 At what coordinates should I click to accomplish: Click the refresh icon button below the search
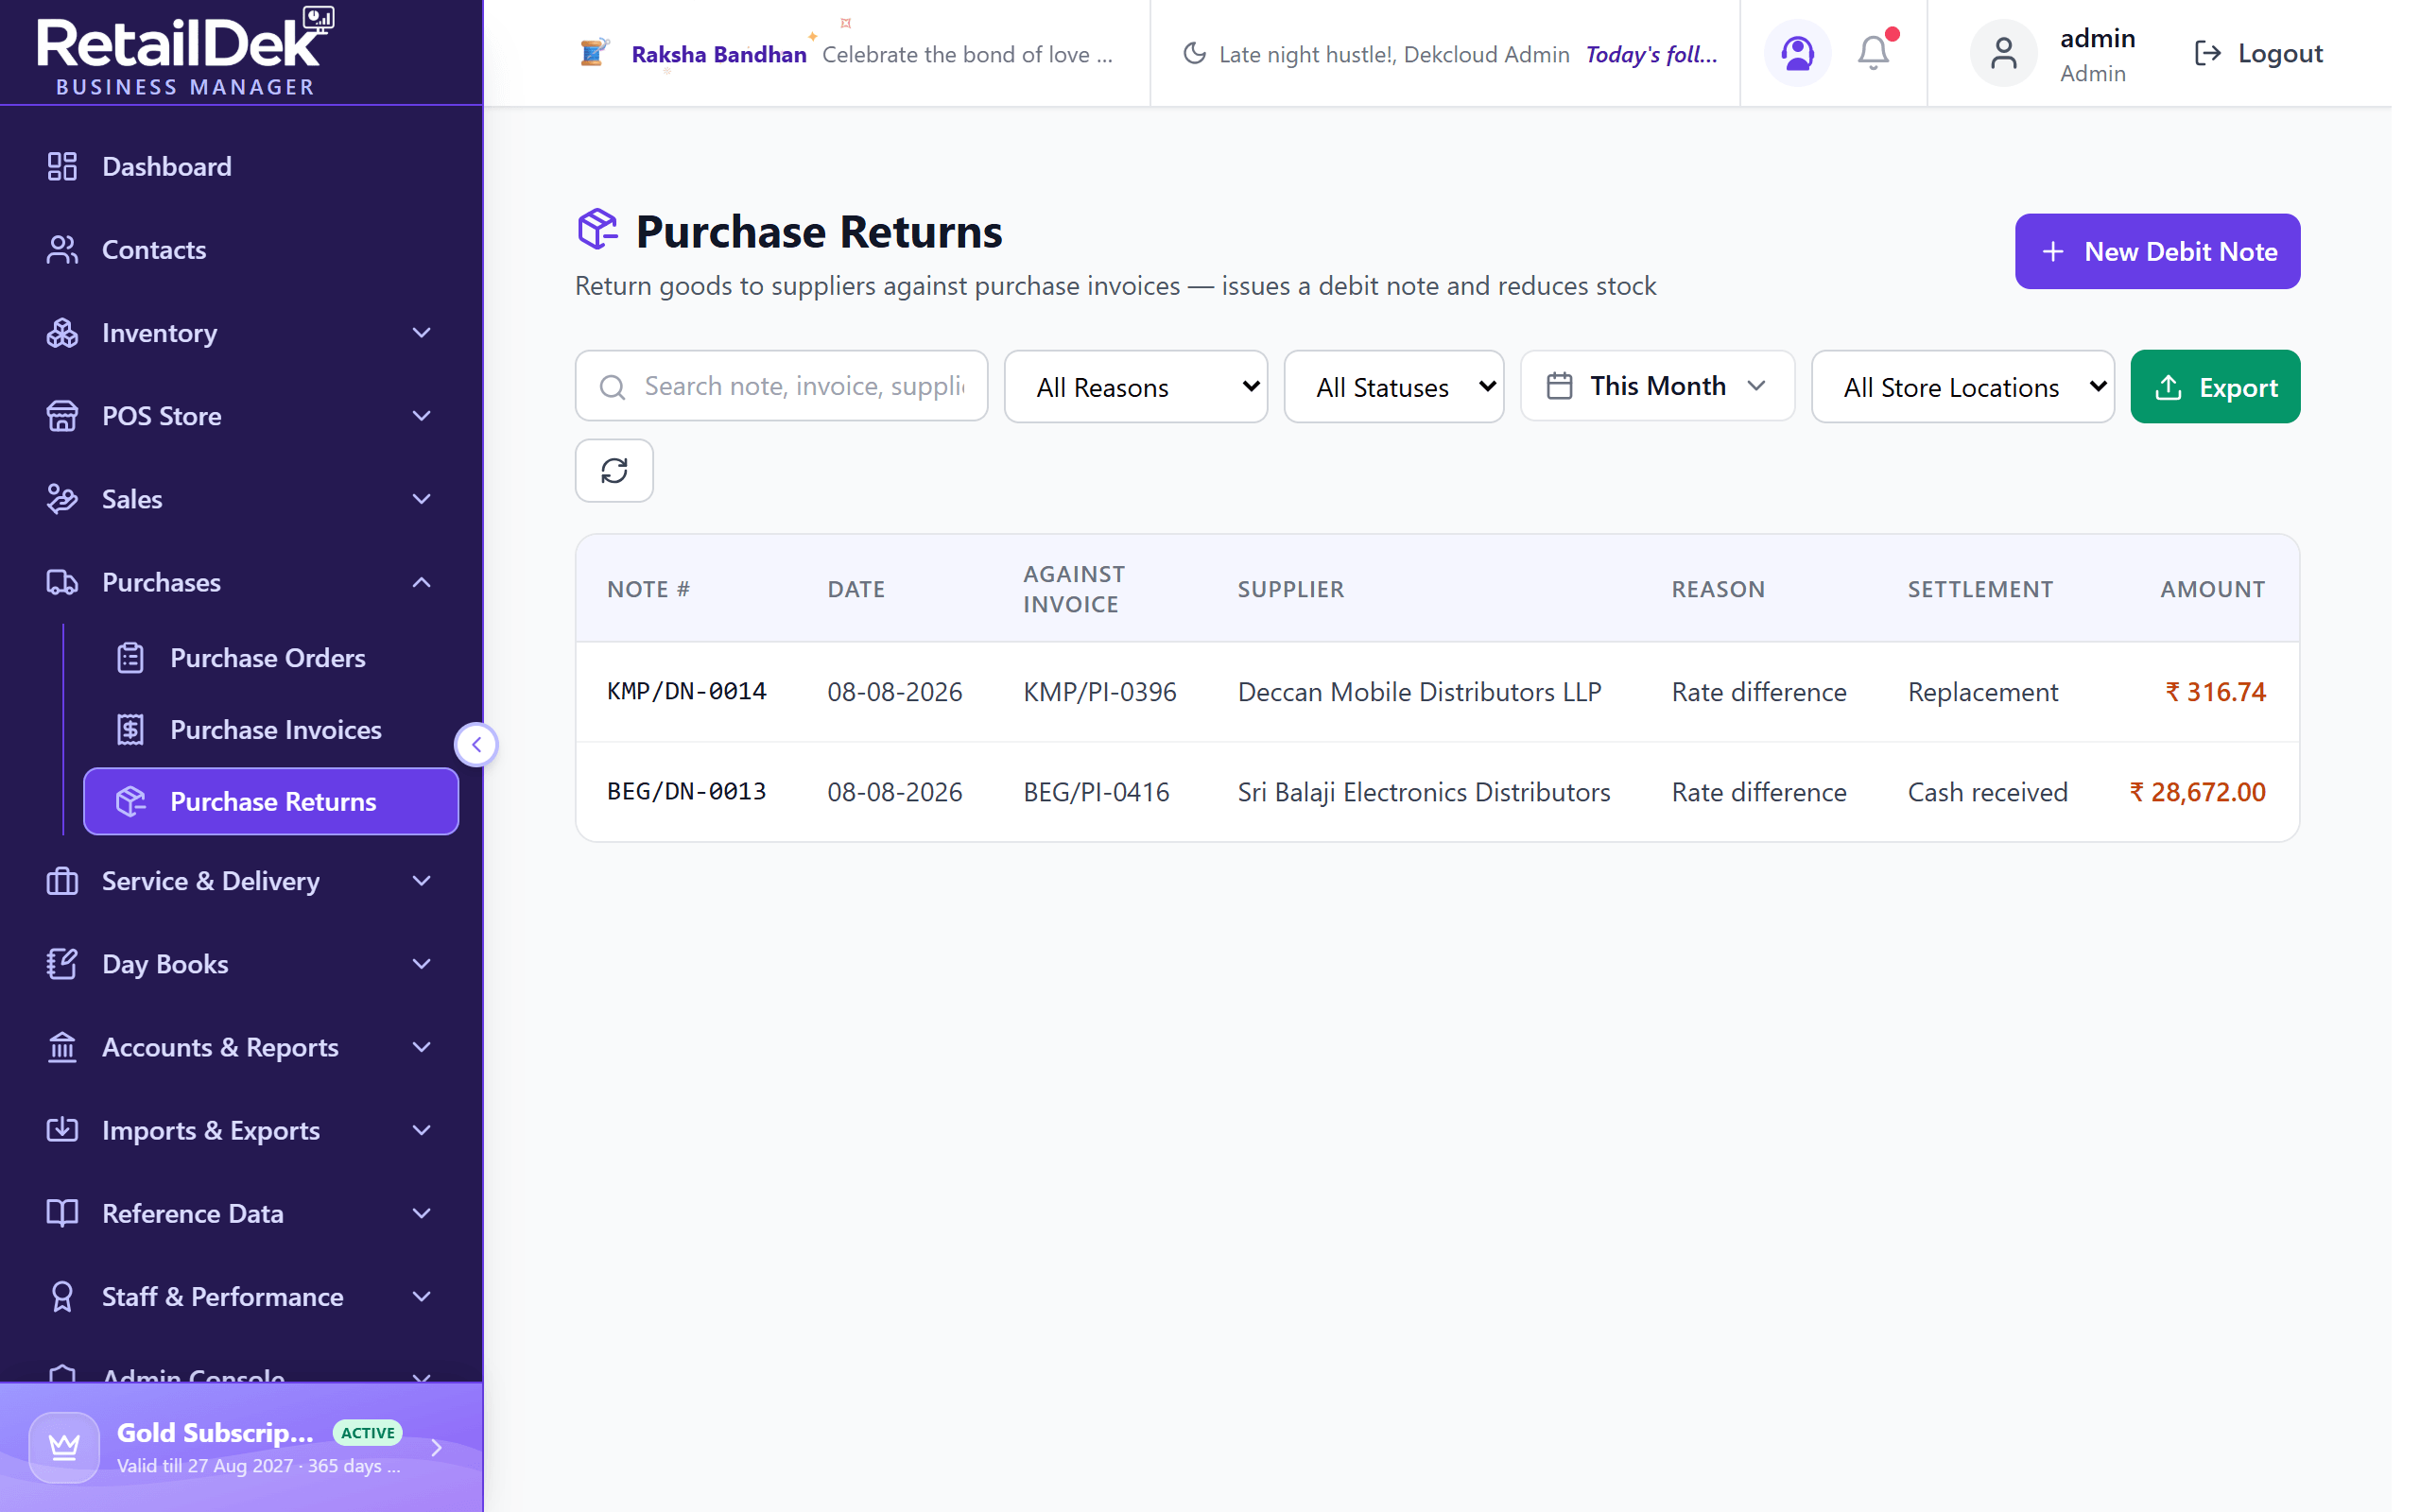click(614, 470)
